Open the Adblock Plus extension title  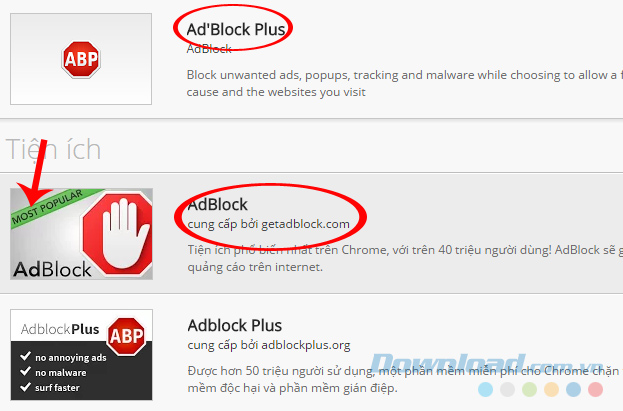click(235, 326)
